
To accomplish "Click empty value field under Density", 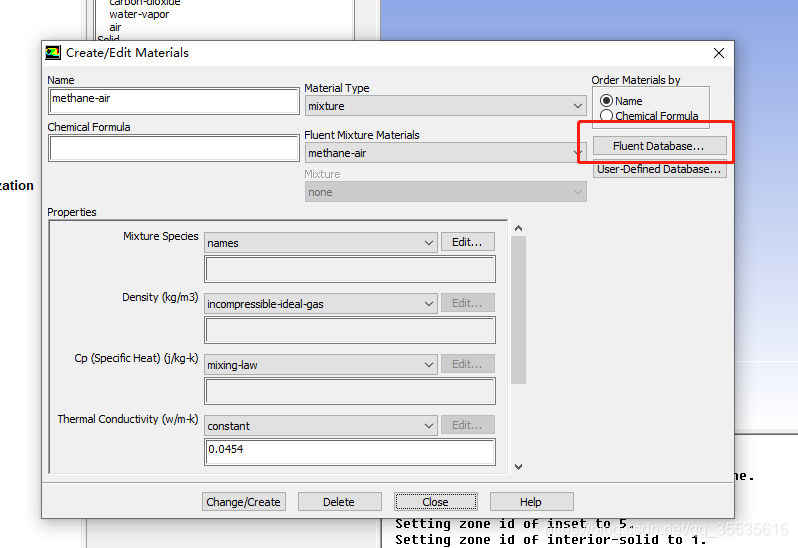I will tap(350, 330).
